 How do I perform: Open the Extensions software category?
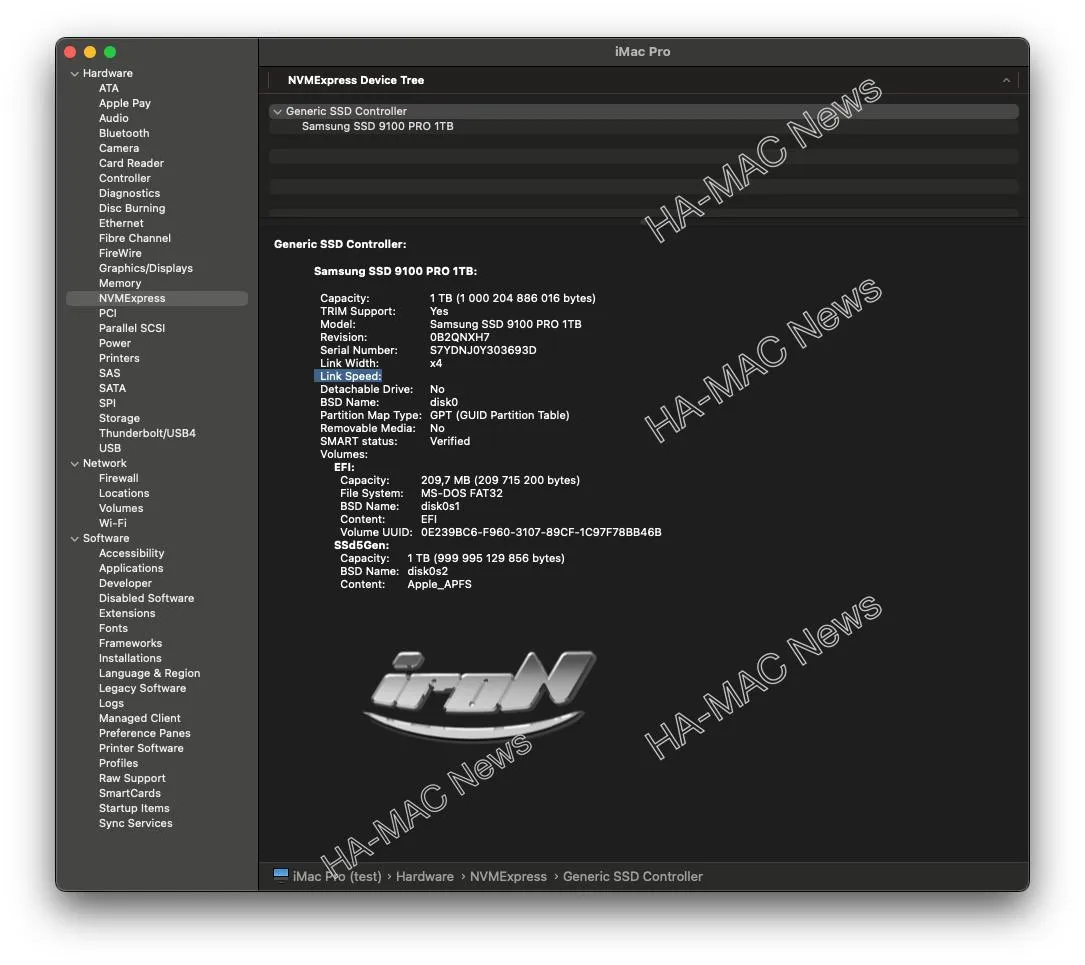coord(127,614)
